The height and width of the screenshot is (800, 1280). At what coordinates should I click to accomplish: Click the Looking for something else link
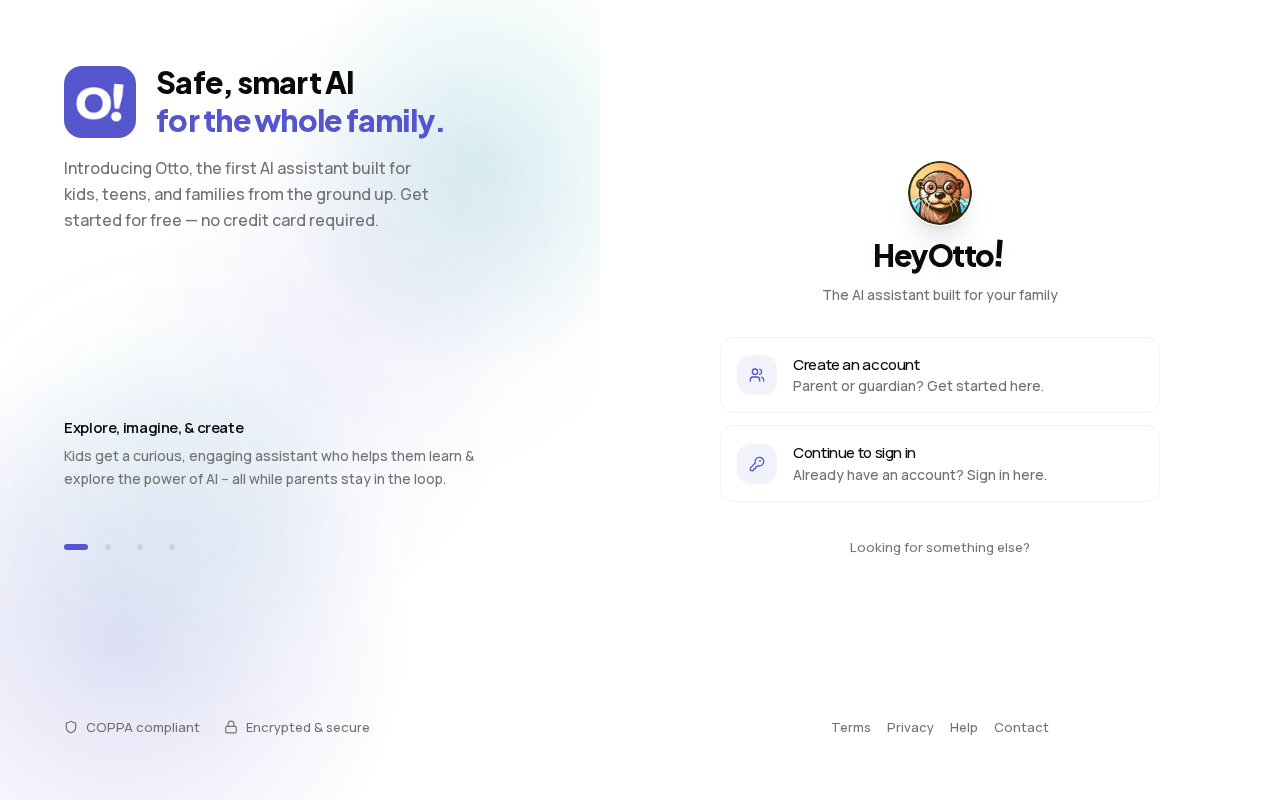[x=940, y=547]
